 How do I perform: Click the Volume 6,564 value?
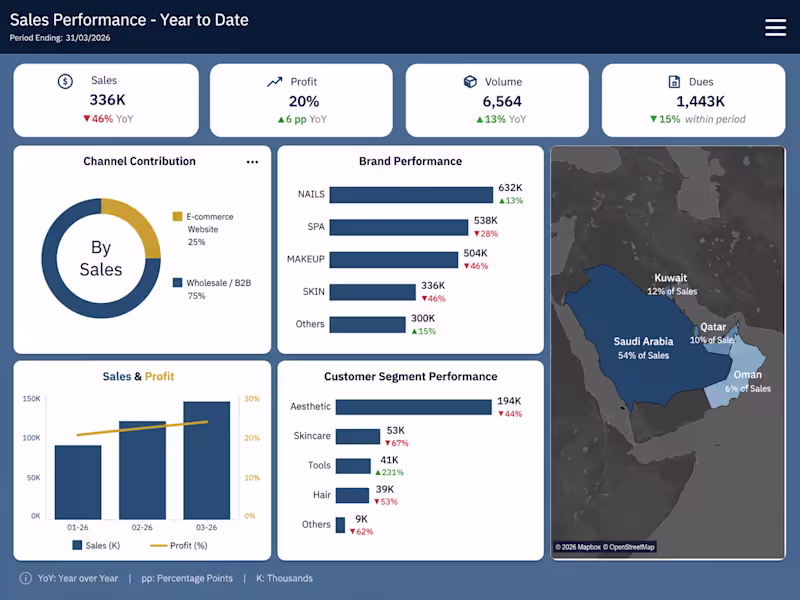tap(502, 102)
